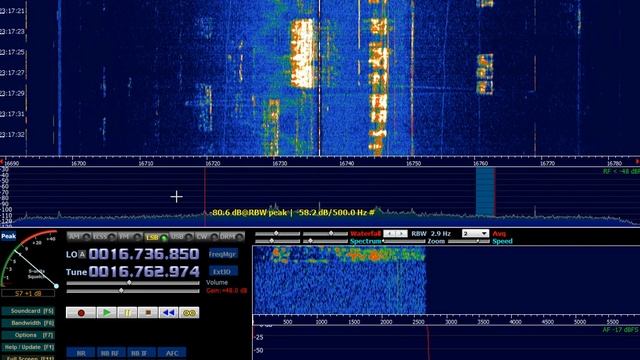Select FM demodulation mode
This screenshot has height=360, width=640.
point(130,237)
